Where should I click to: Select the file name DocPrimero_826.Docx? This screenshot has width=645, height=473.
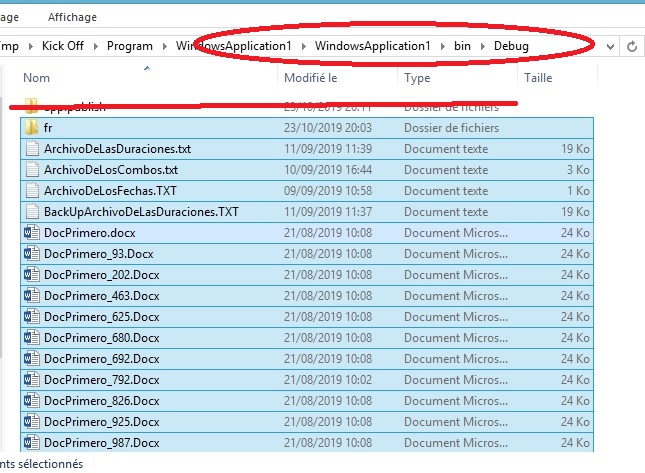(102, 401)
